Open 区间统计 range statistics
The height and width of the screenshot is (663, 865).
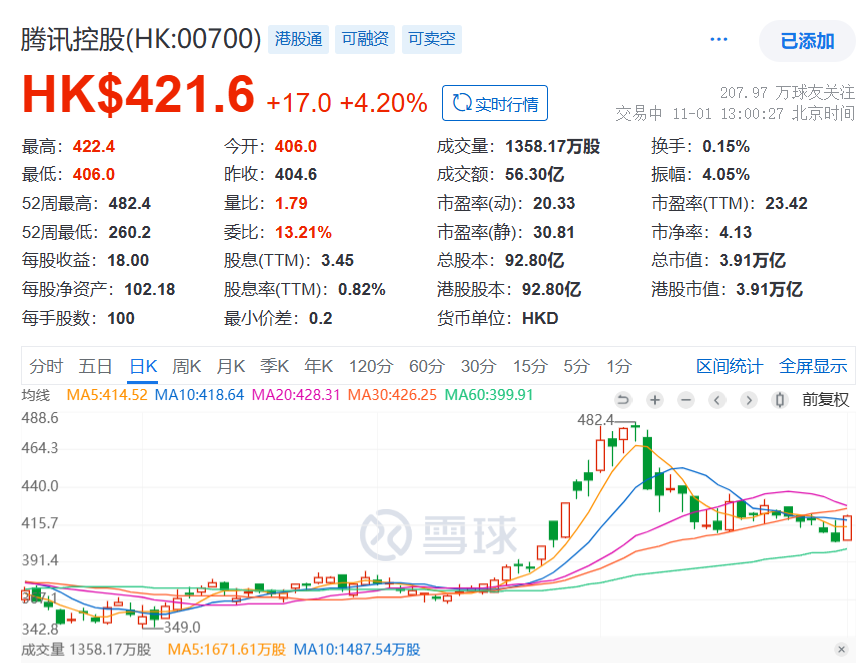pos(729,366)
